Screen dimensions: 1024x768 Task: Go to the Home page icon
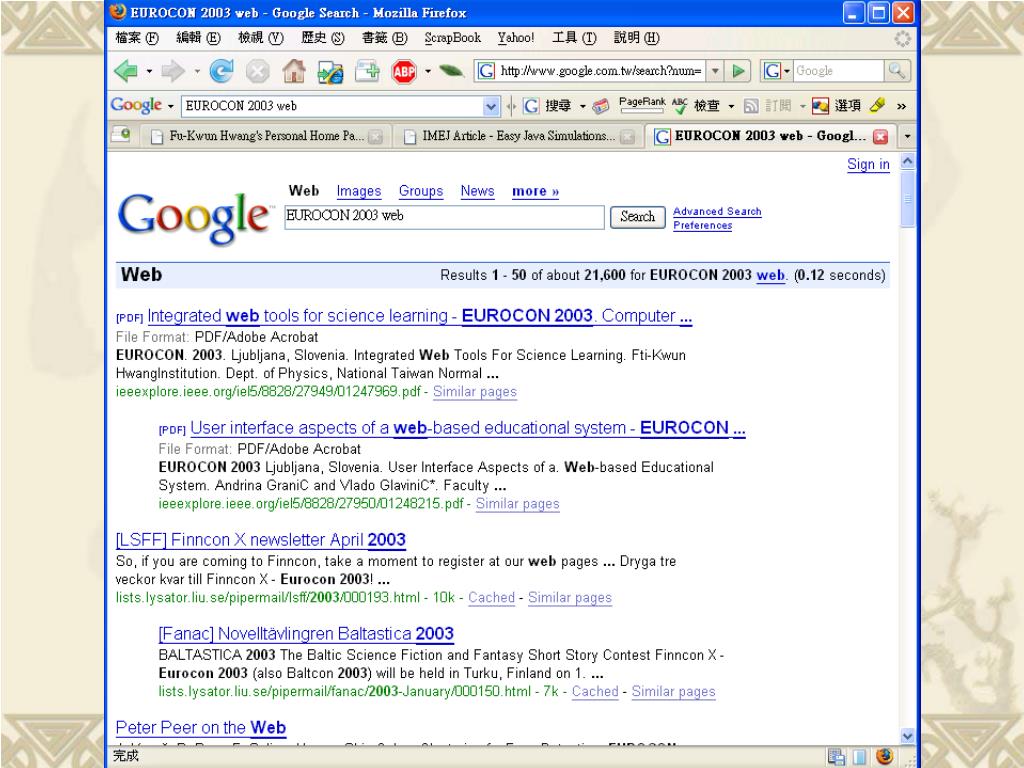click(294, 71)
